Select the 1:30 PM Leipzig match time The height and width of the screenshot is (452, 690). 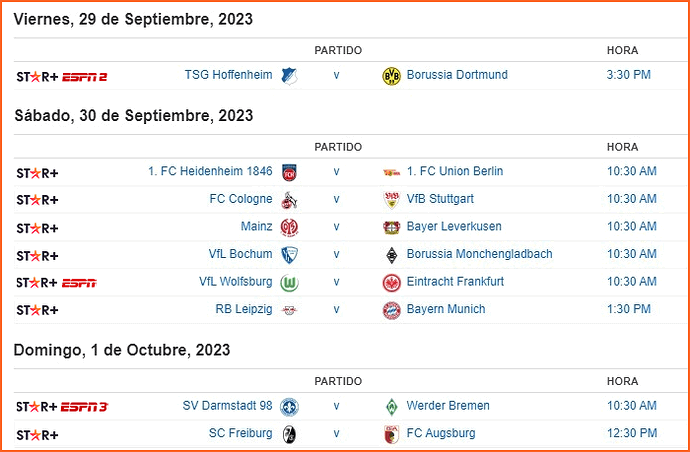pos(629,309)
